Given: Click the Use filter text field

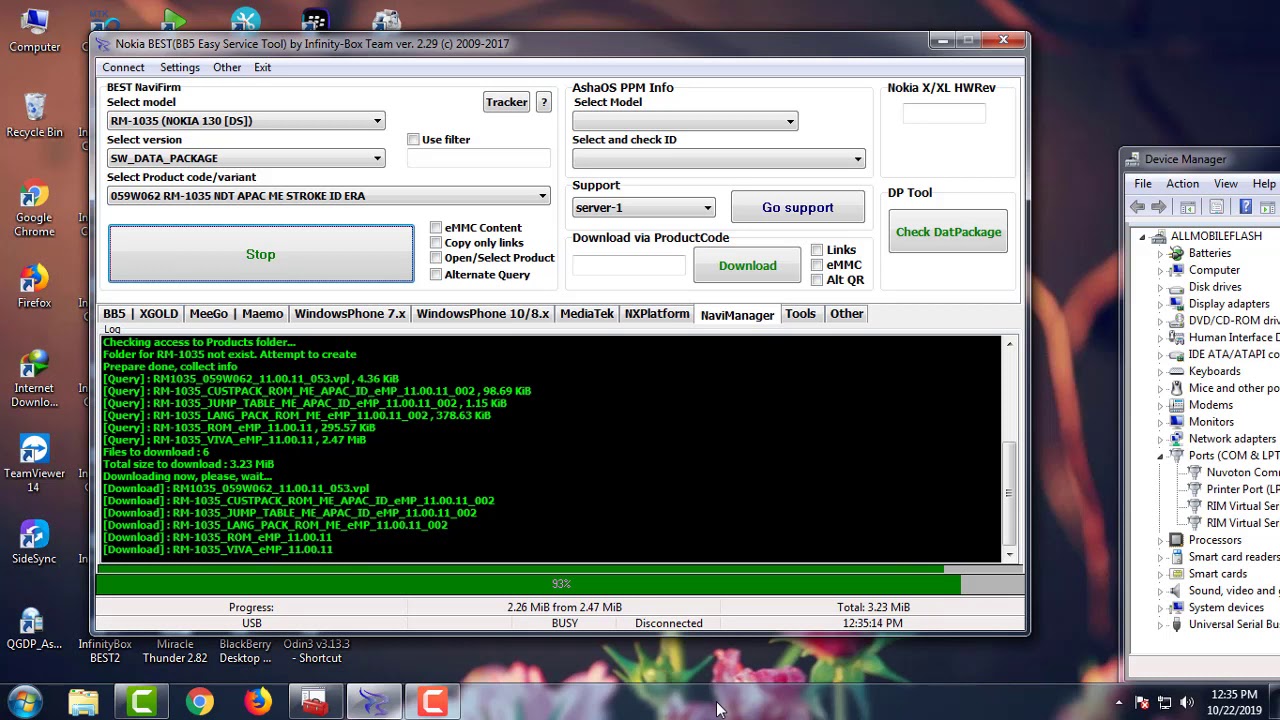Looking at the screenshot, I should pyautogui.click(x=479, y=158).
